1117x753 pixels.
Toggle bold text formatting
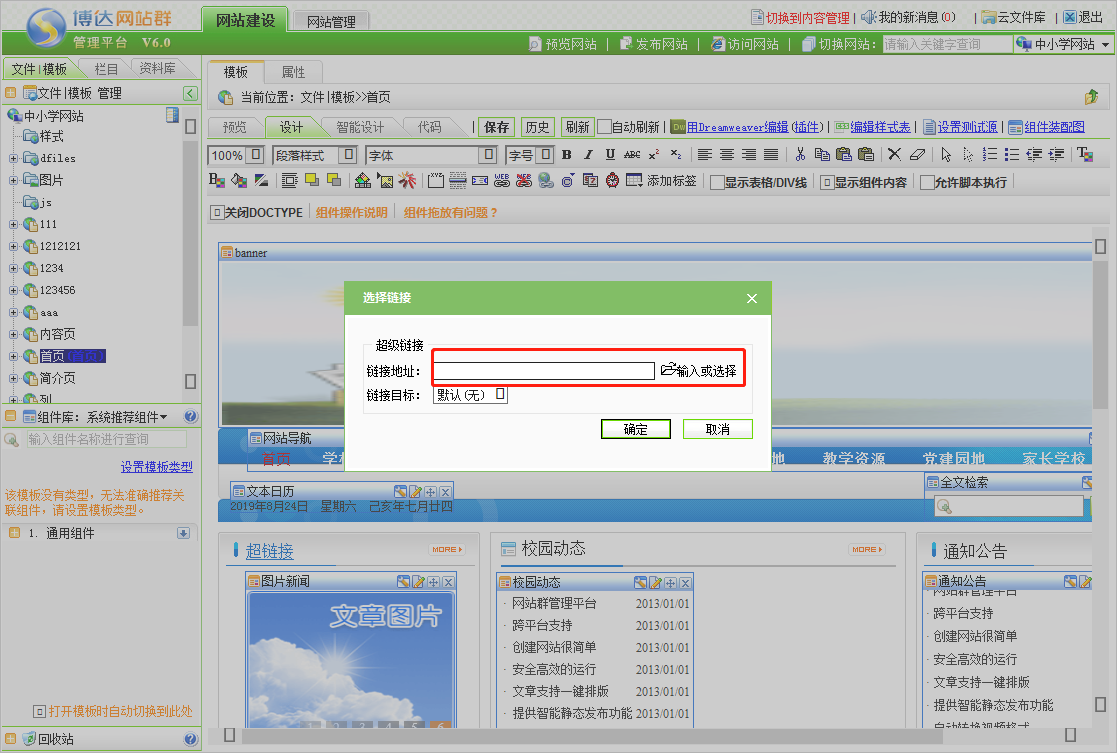coord(566,155)
